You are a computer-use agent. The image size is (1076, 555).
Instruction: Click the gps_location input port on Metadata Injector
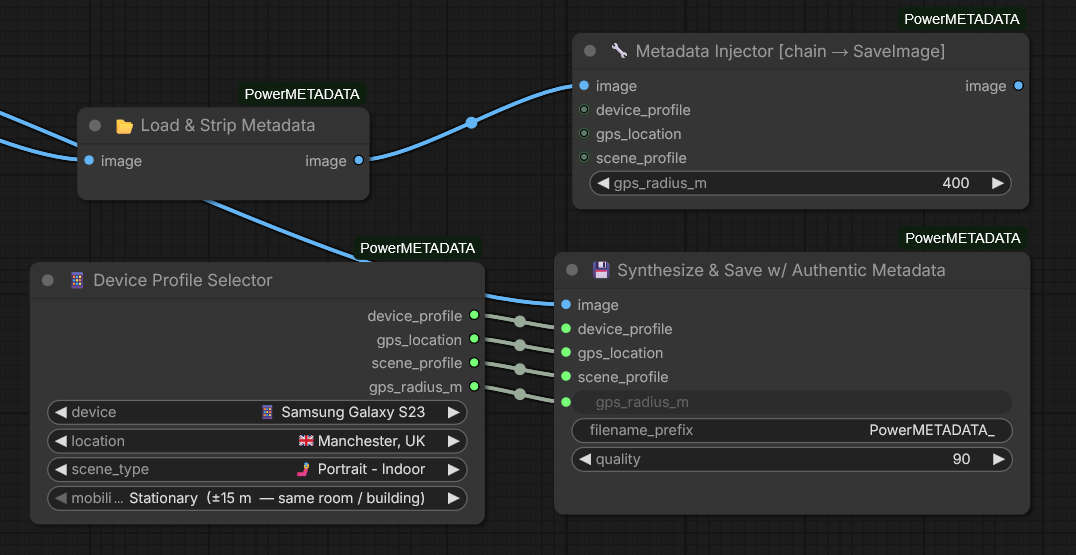584,134
